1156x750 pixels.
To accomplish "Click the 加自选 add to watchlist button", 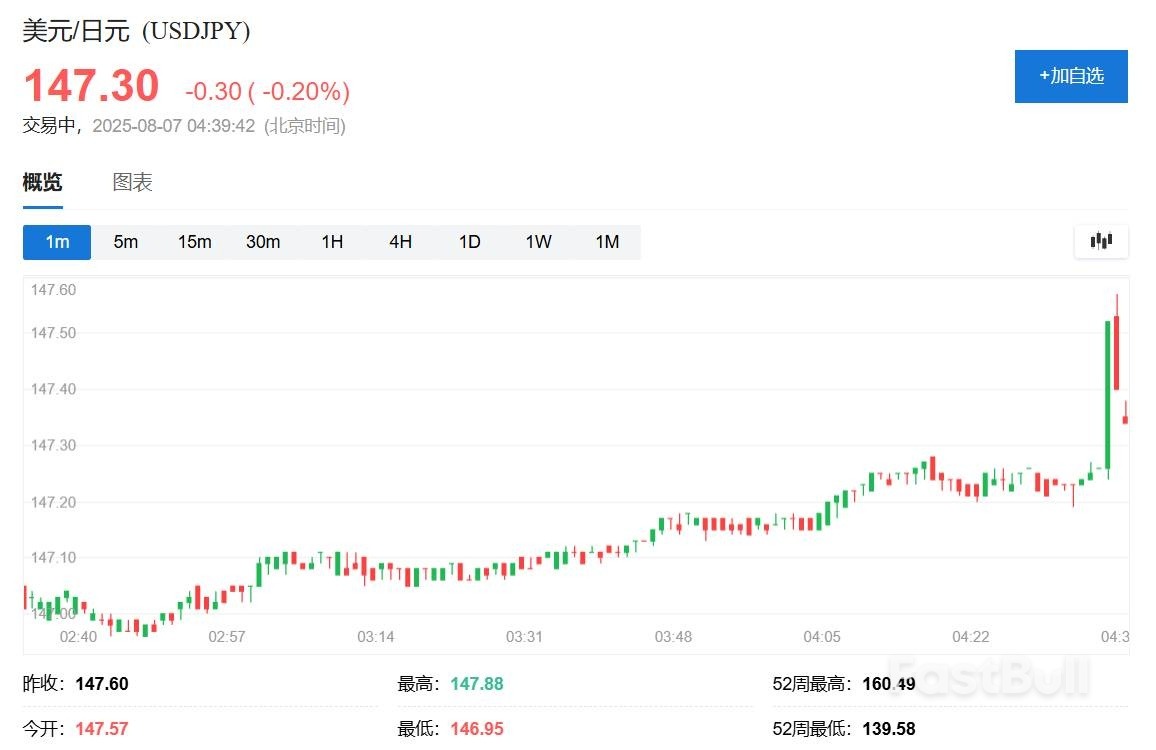I will click(1071, 76).
